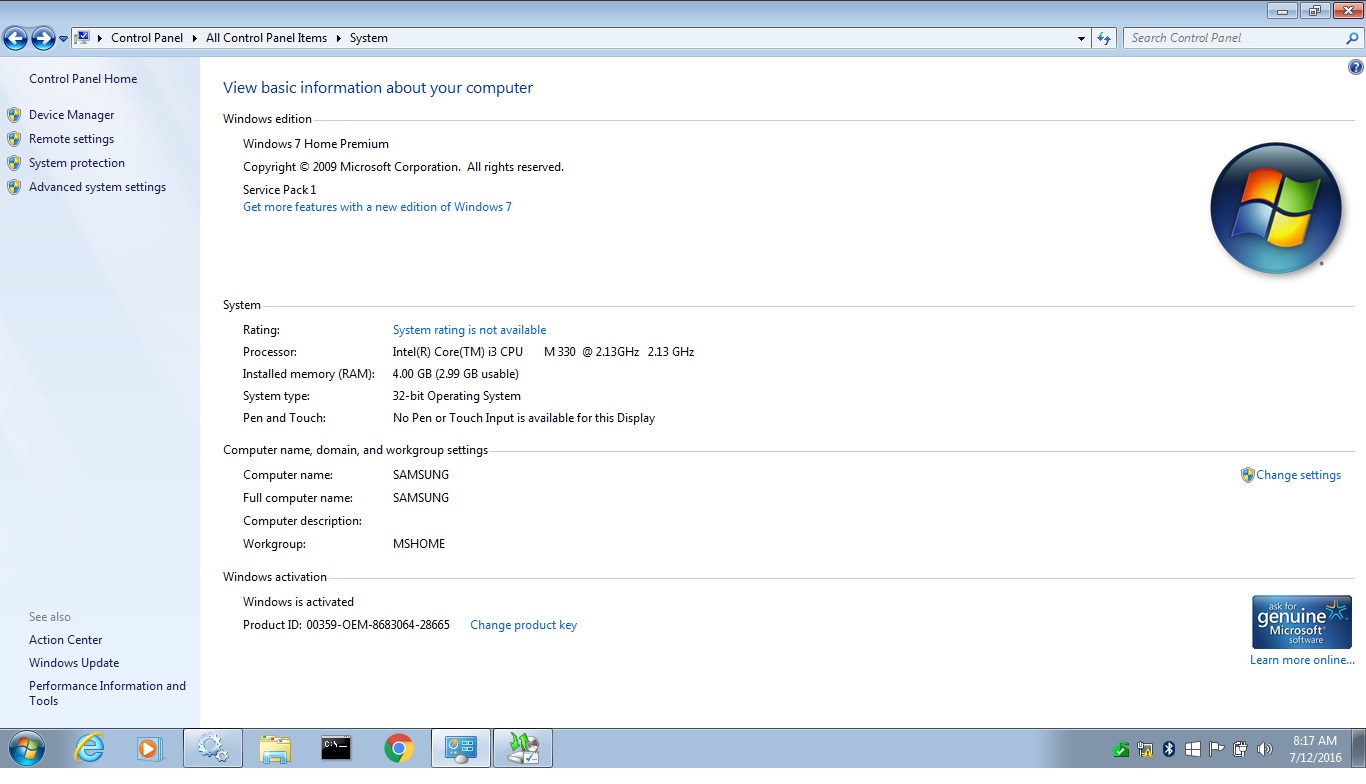Click 'No Pen or Touch Input is available' text
Image resolution: width=1366 pixels, height=784 pixels.
coord(524,418)
